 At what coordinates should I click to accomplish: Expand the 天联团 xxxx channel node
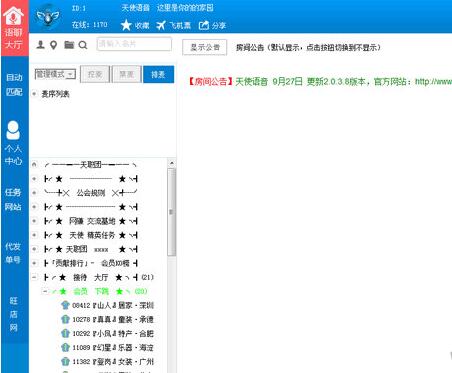pyautogui.click(x=34, y=249)
